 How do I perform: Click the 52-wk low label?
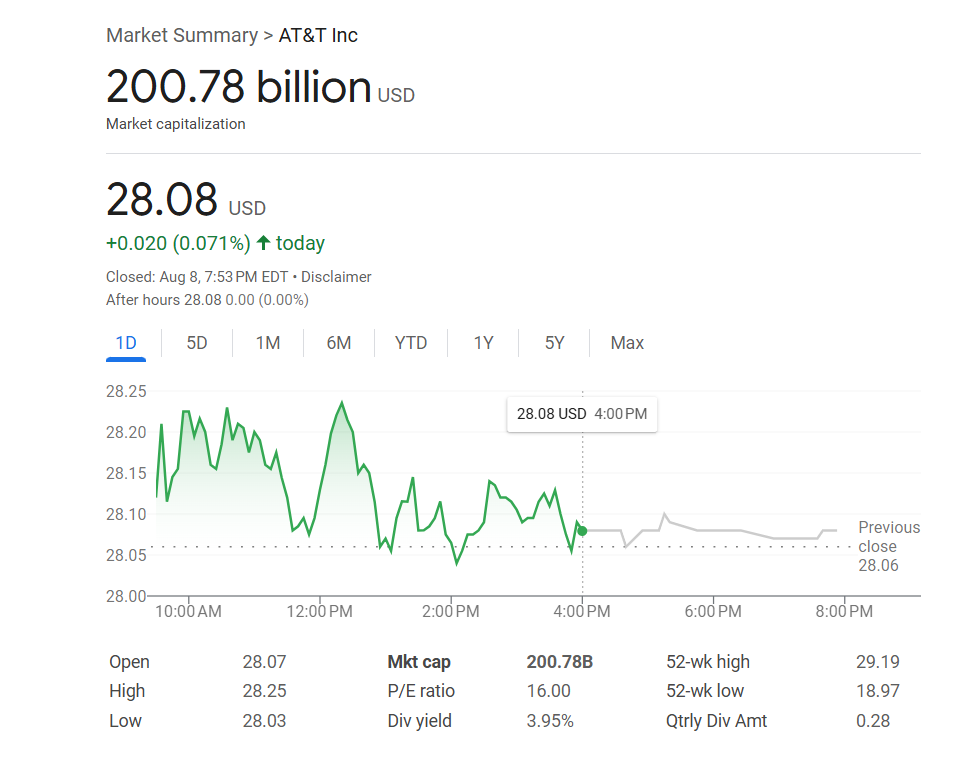click(x=705, y=691)
